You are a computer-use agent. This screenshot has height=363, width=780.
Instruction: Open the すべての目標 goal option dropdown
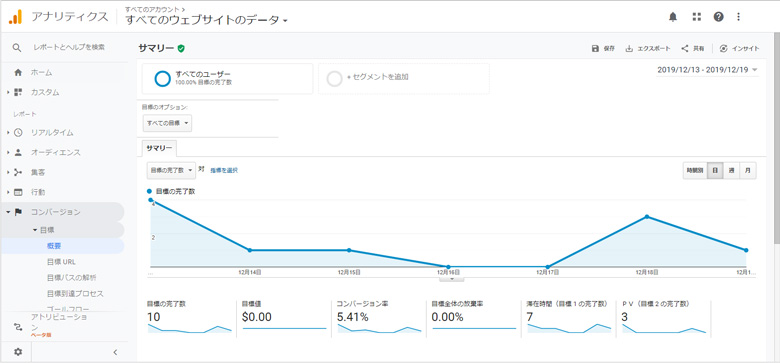pyautogui.click(x=167, y=123)
